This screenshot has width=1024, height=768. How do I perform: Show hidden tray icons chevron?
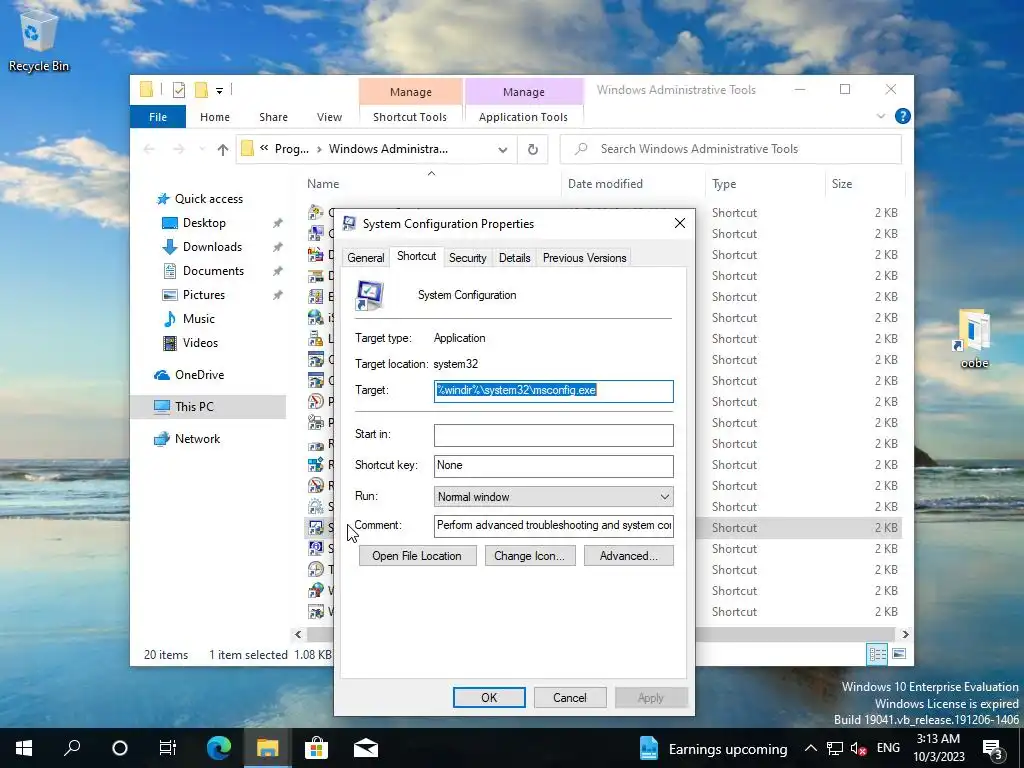point(810,748)
